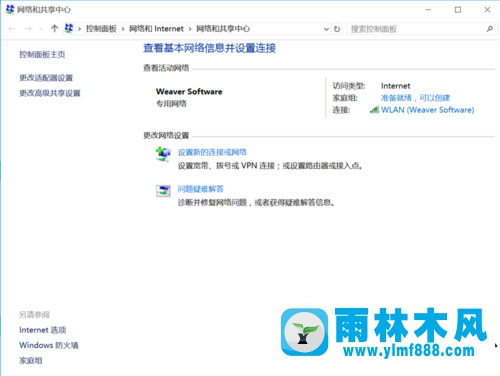Click the Weaver Software network name

[189, 91]
